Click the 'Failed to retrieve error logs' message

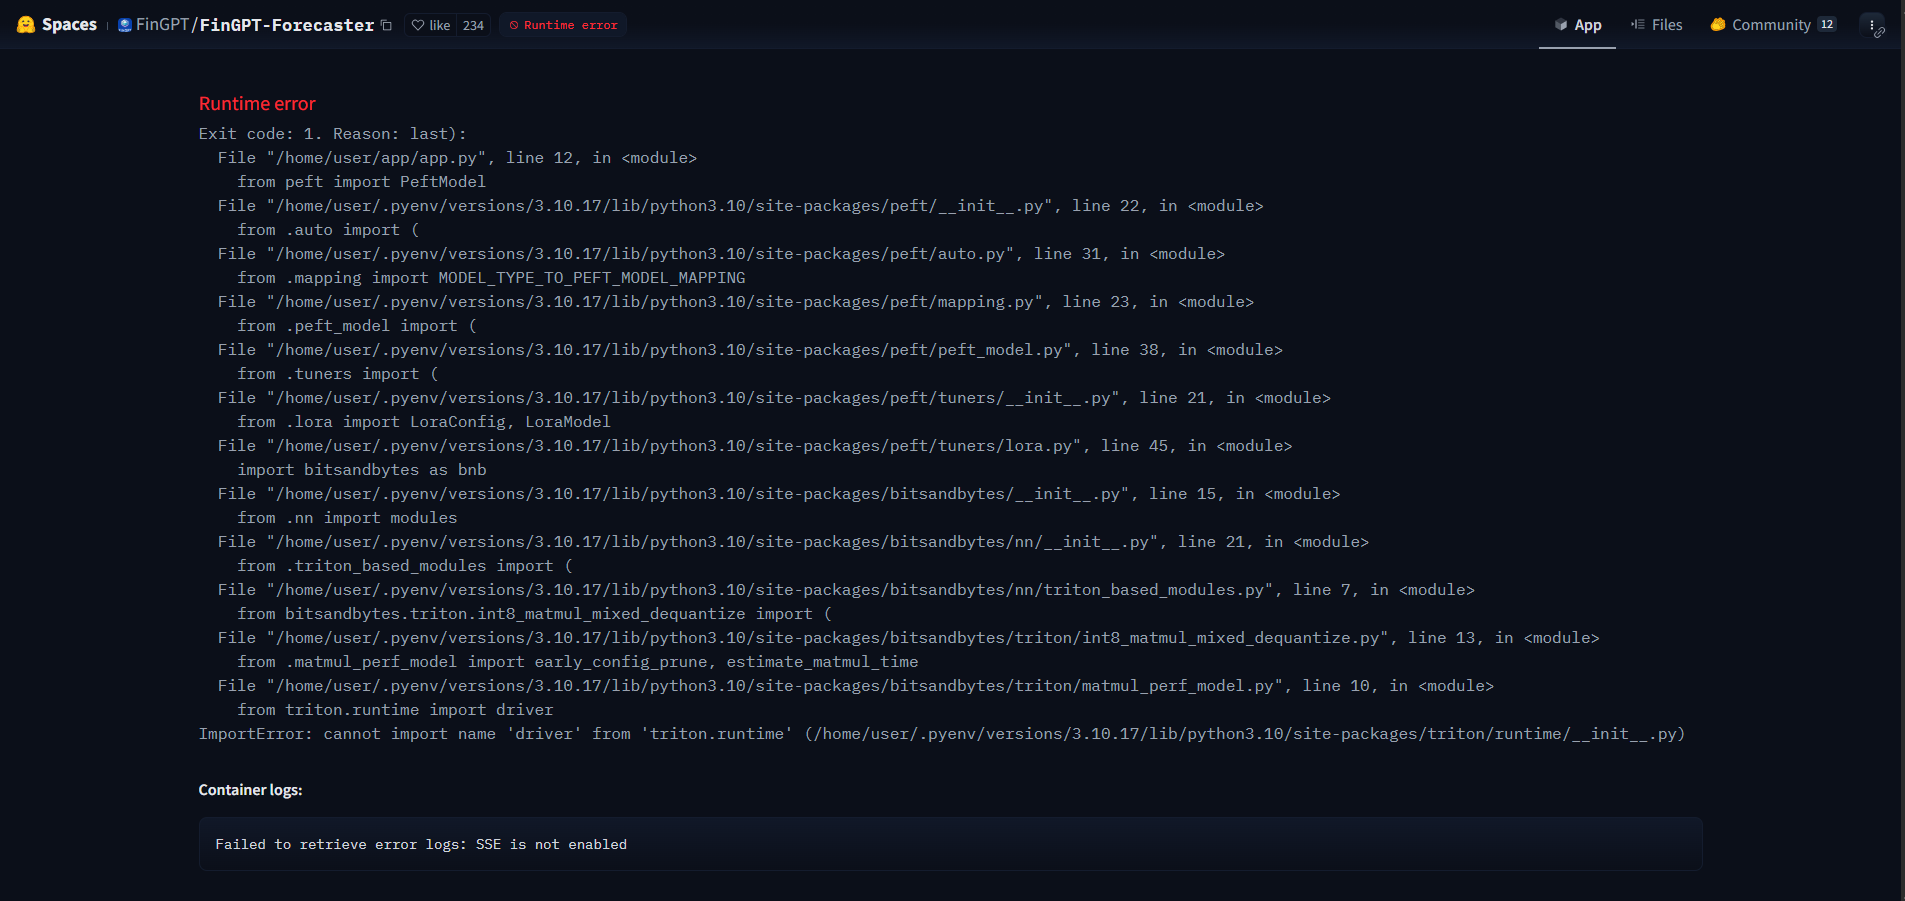pyautogui.click(x=421, y=845)
